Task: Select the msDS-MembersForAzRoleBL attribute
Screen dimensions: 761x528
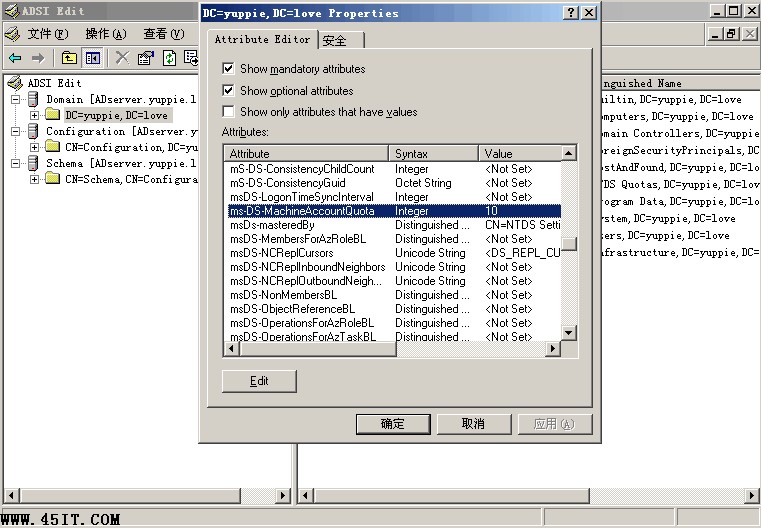Action: click(298, 239)
